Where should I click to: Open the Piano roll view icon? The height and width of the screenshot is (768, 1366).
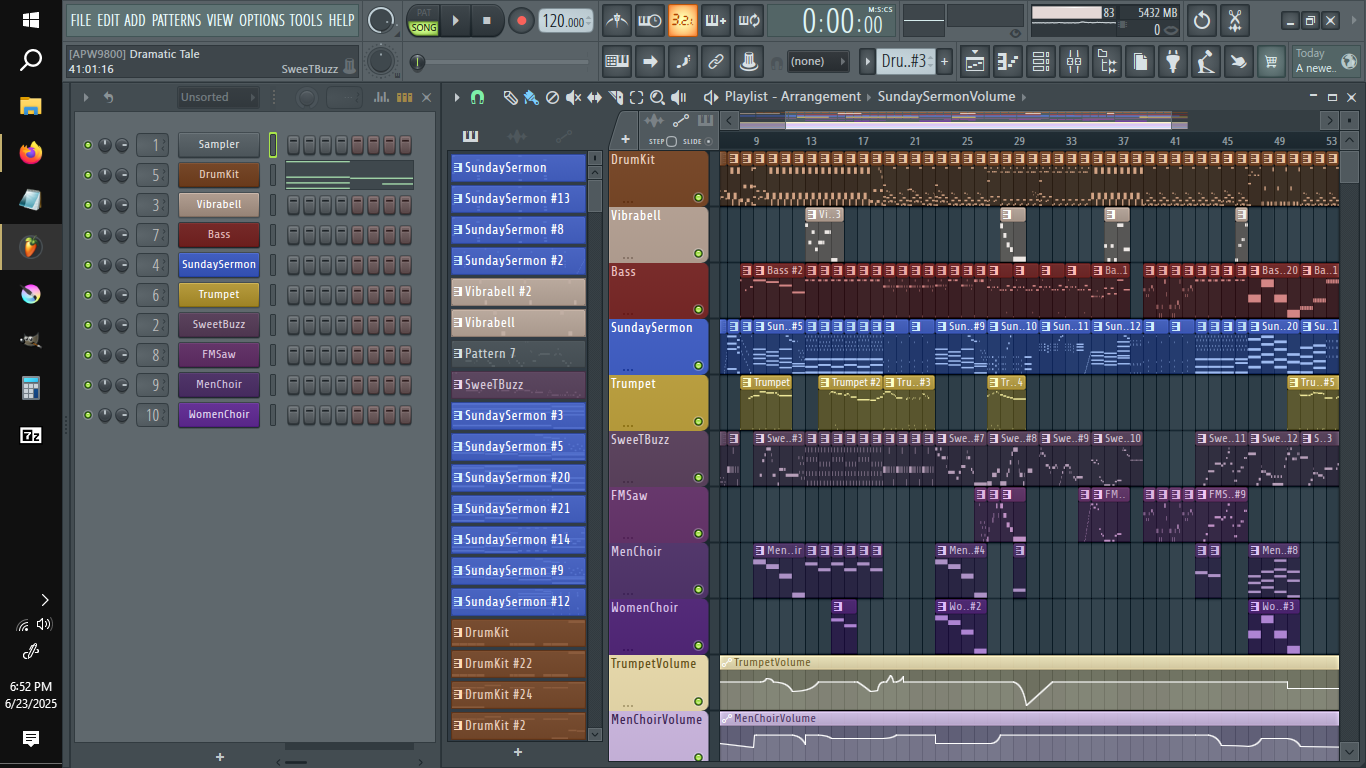pos(1008,62)
